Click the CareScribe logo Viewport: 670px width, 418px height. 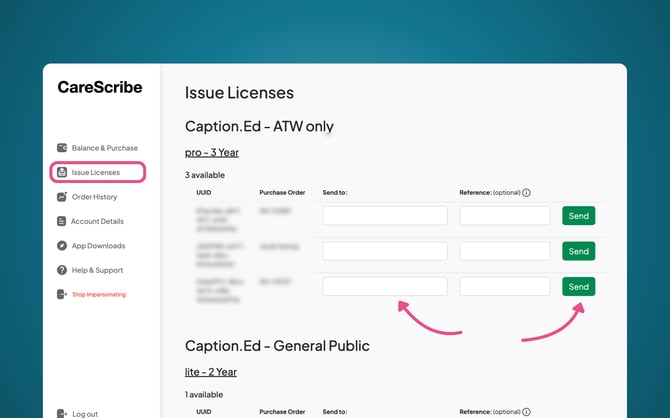[100, 88]
